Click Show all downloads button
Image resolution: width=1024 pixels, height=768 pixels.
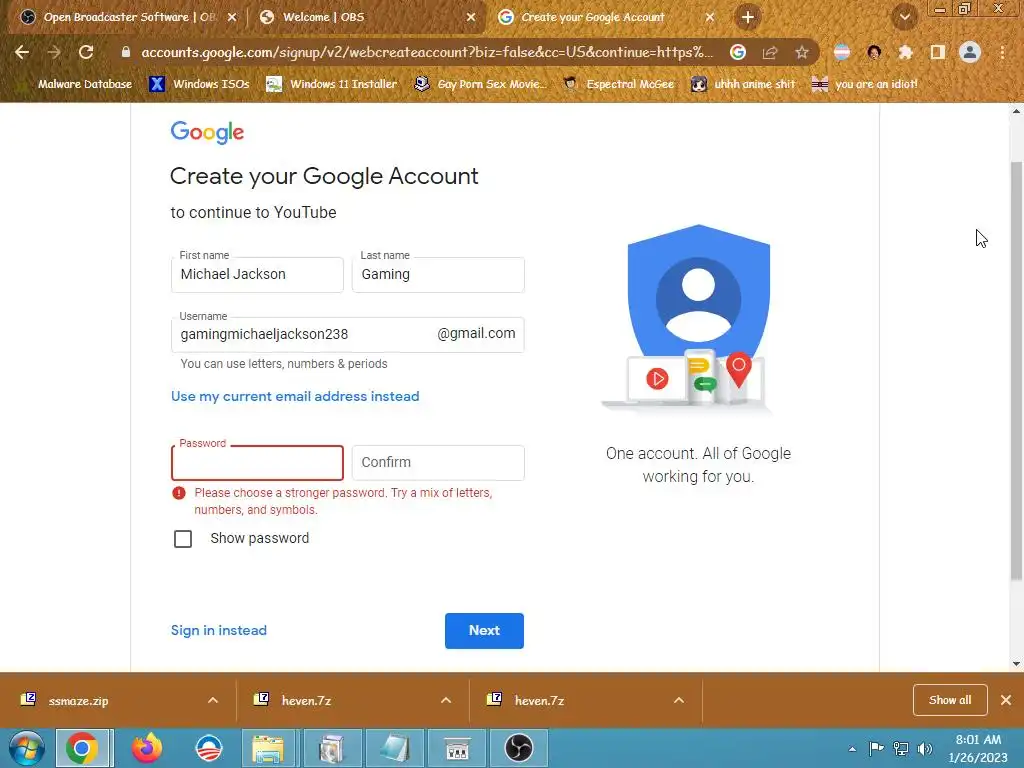point(950,700)
